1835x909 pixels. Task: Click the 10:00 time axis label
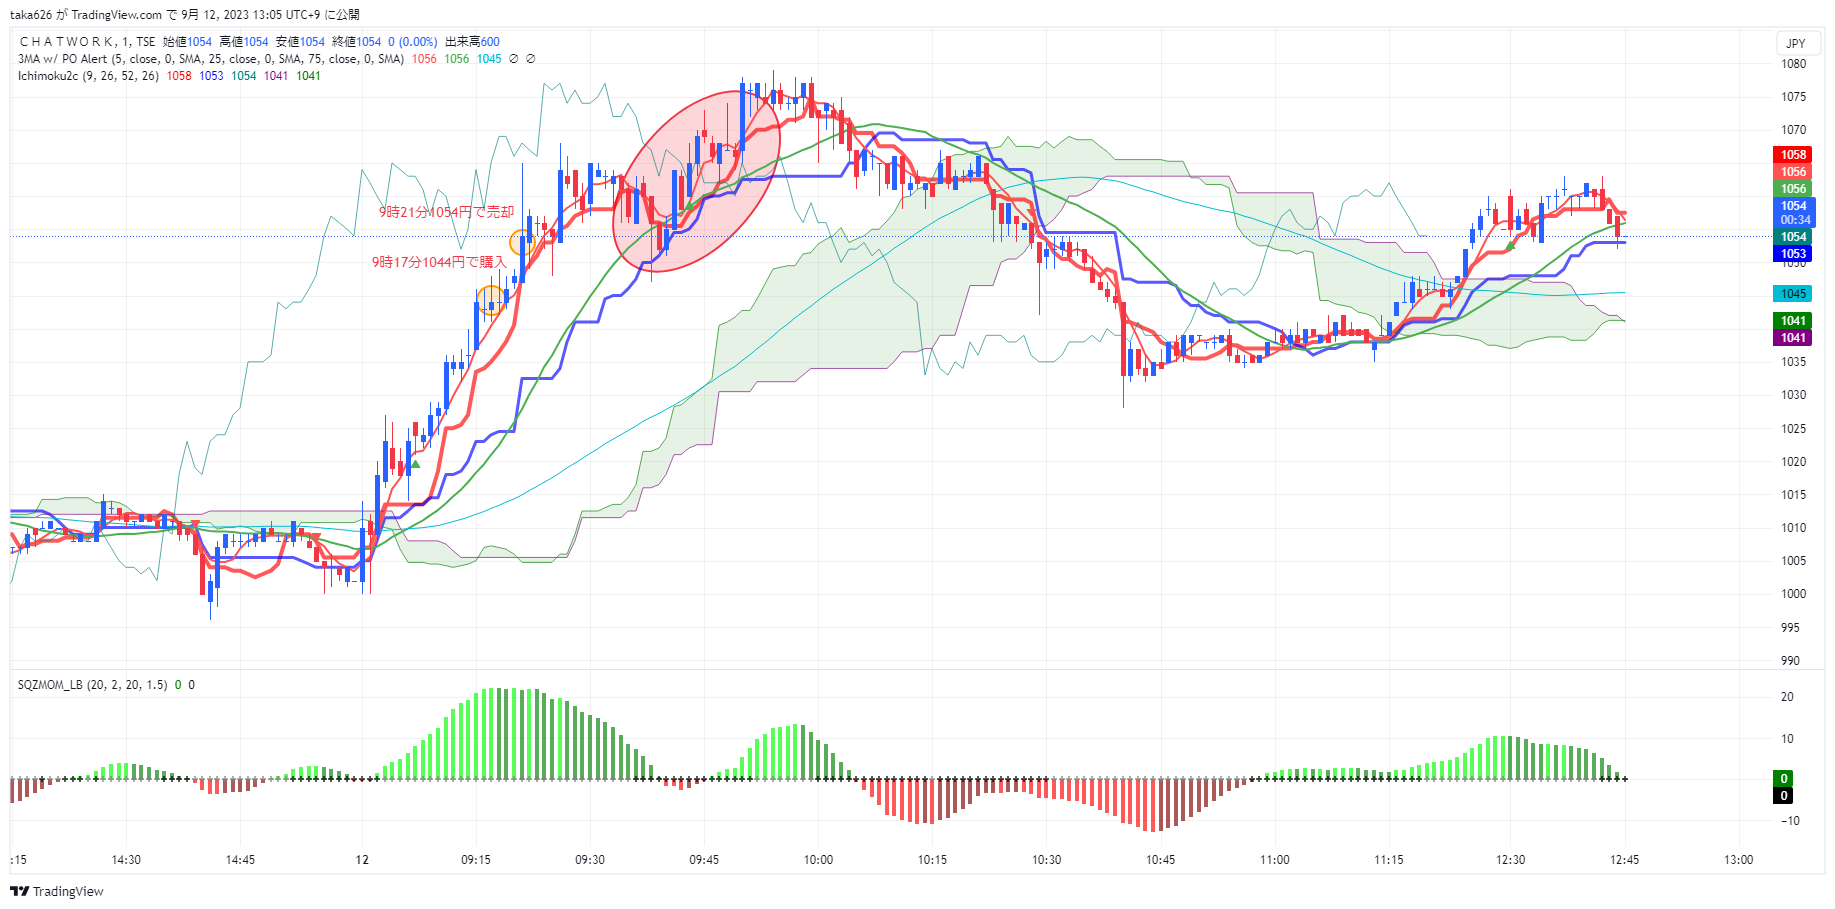pos(818,860)
